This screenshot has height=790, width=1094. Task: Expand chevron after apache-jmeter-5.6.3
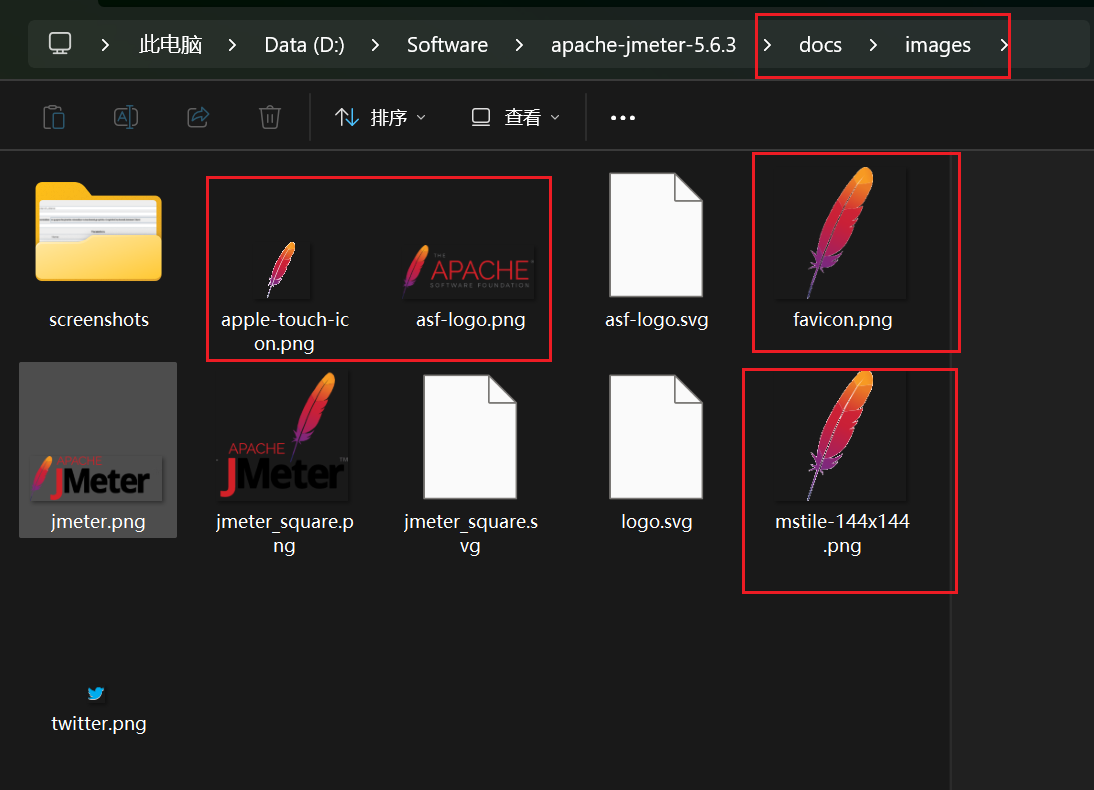[x=767, y=45]
